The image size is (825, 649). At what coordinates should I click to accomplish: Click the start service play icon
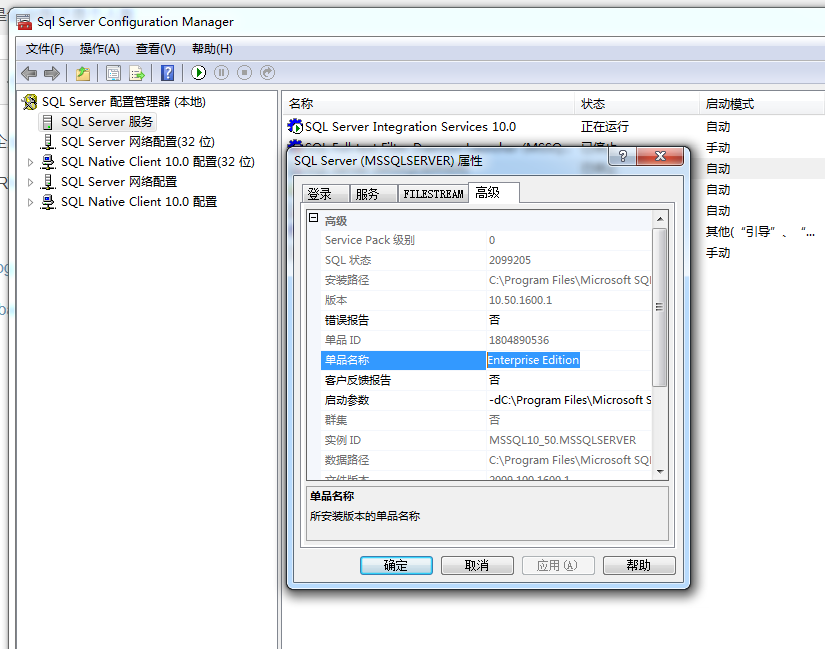pos(198,73)
